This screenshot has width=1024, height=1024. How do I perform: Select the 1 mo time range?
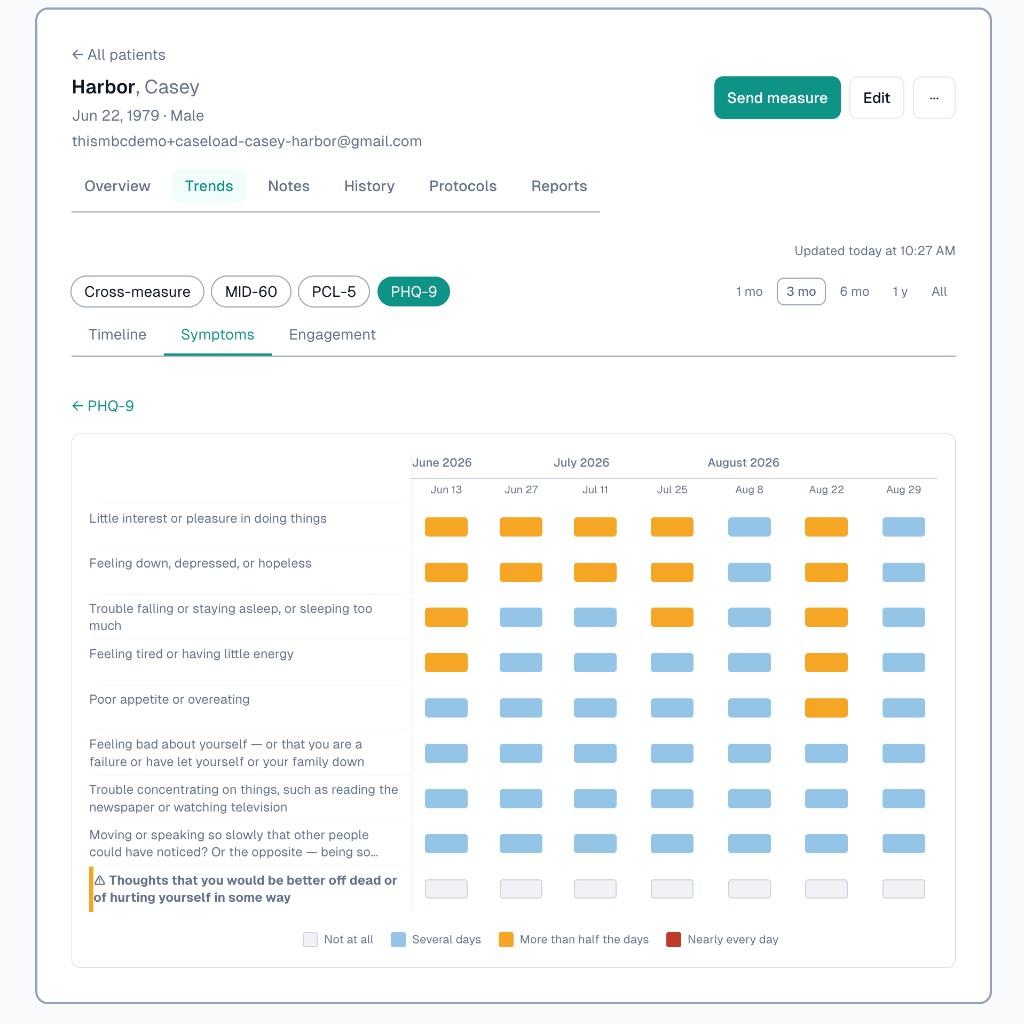tap(748, 291)
